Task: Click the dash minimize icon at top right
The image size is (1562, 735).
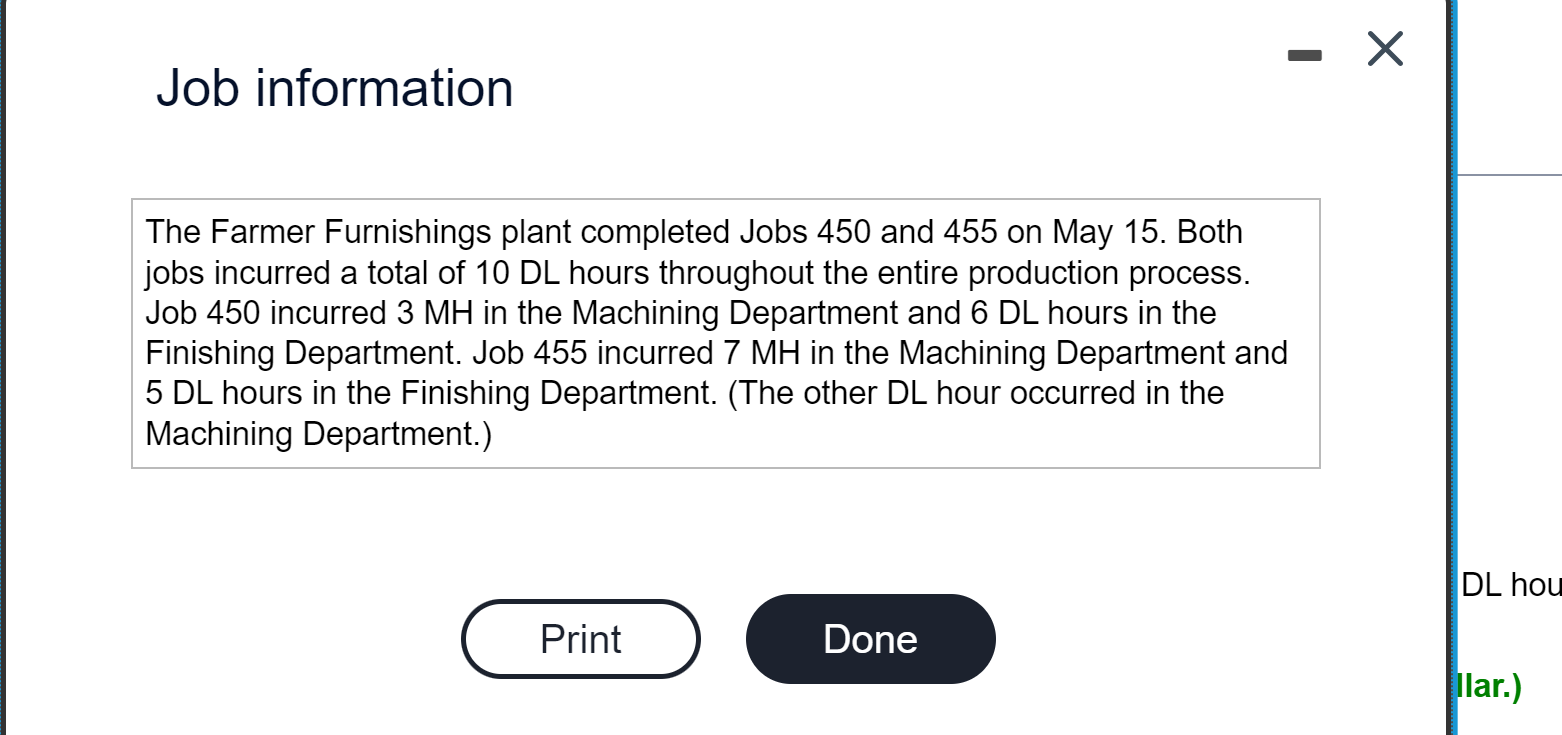Action: (x=1304, y=55)
